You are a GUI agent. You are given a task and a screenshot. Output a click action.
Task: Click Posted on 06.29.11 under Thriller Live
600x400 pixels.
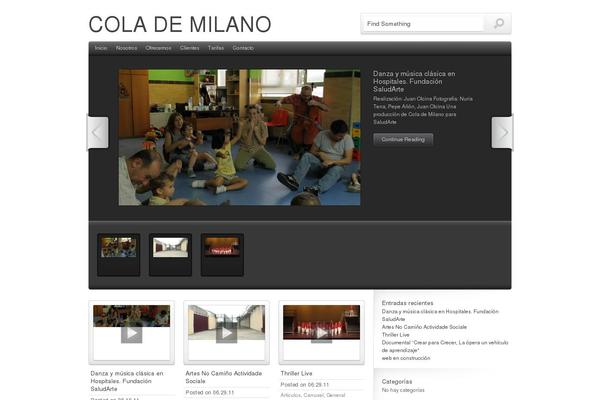(304, 385)
